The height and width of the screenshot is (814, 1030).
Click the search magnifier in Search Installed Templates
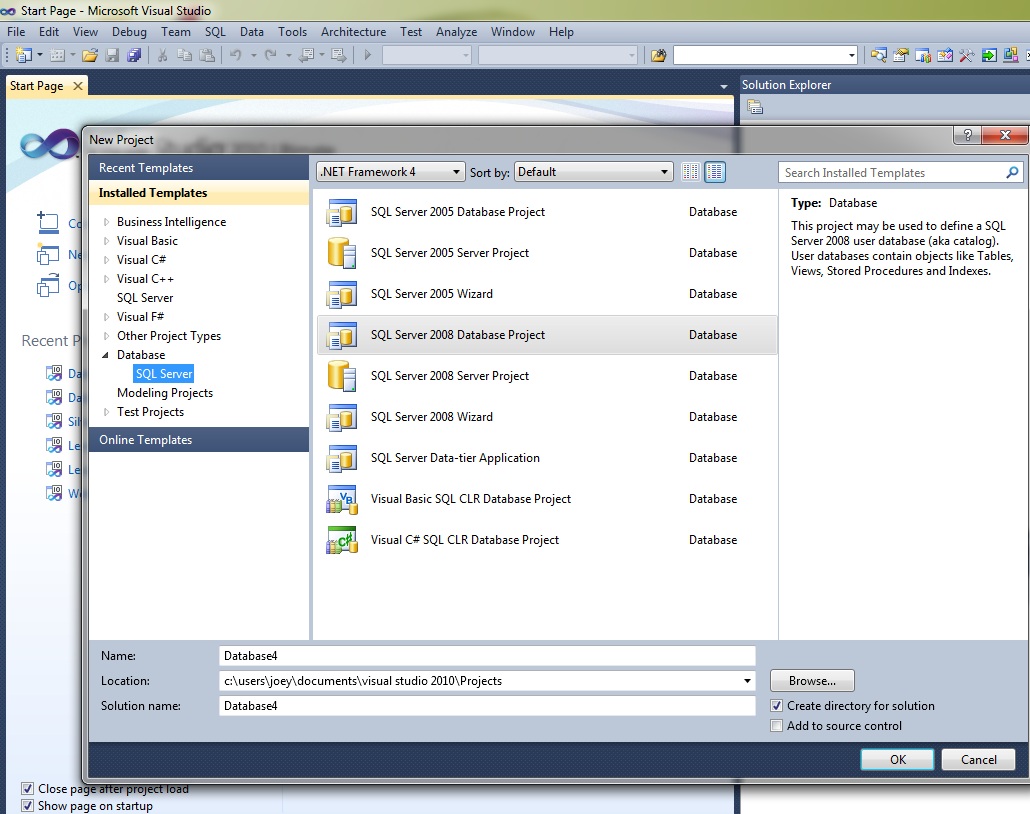(1012, 172)
